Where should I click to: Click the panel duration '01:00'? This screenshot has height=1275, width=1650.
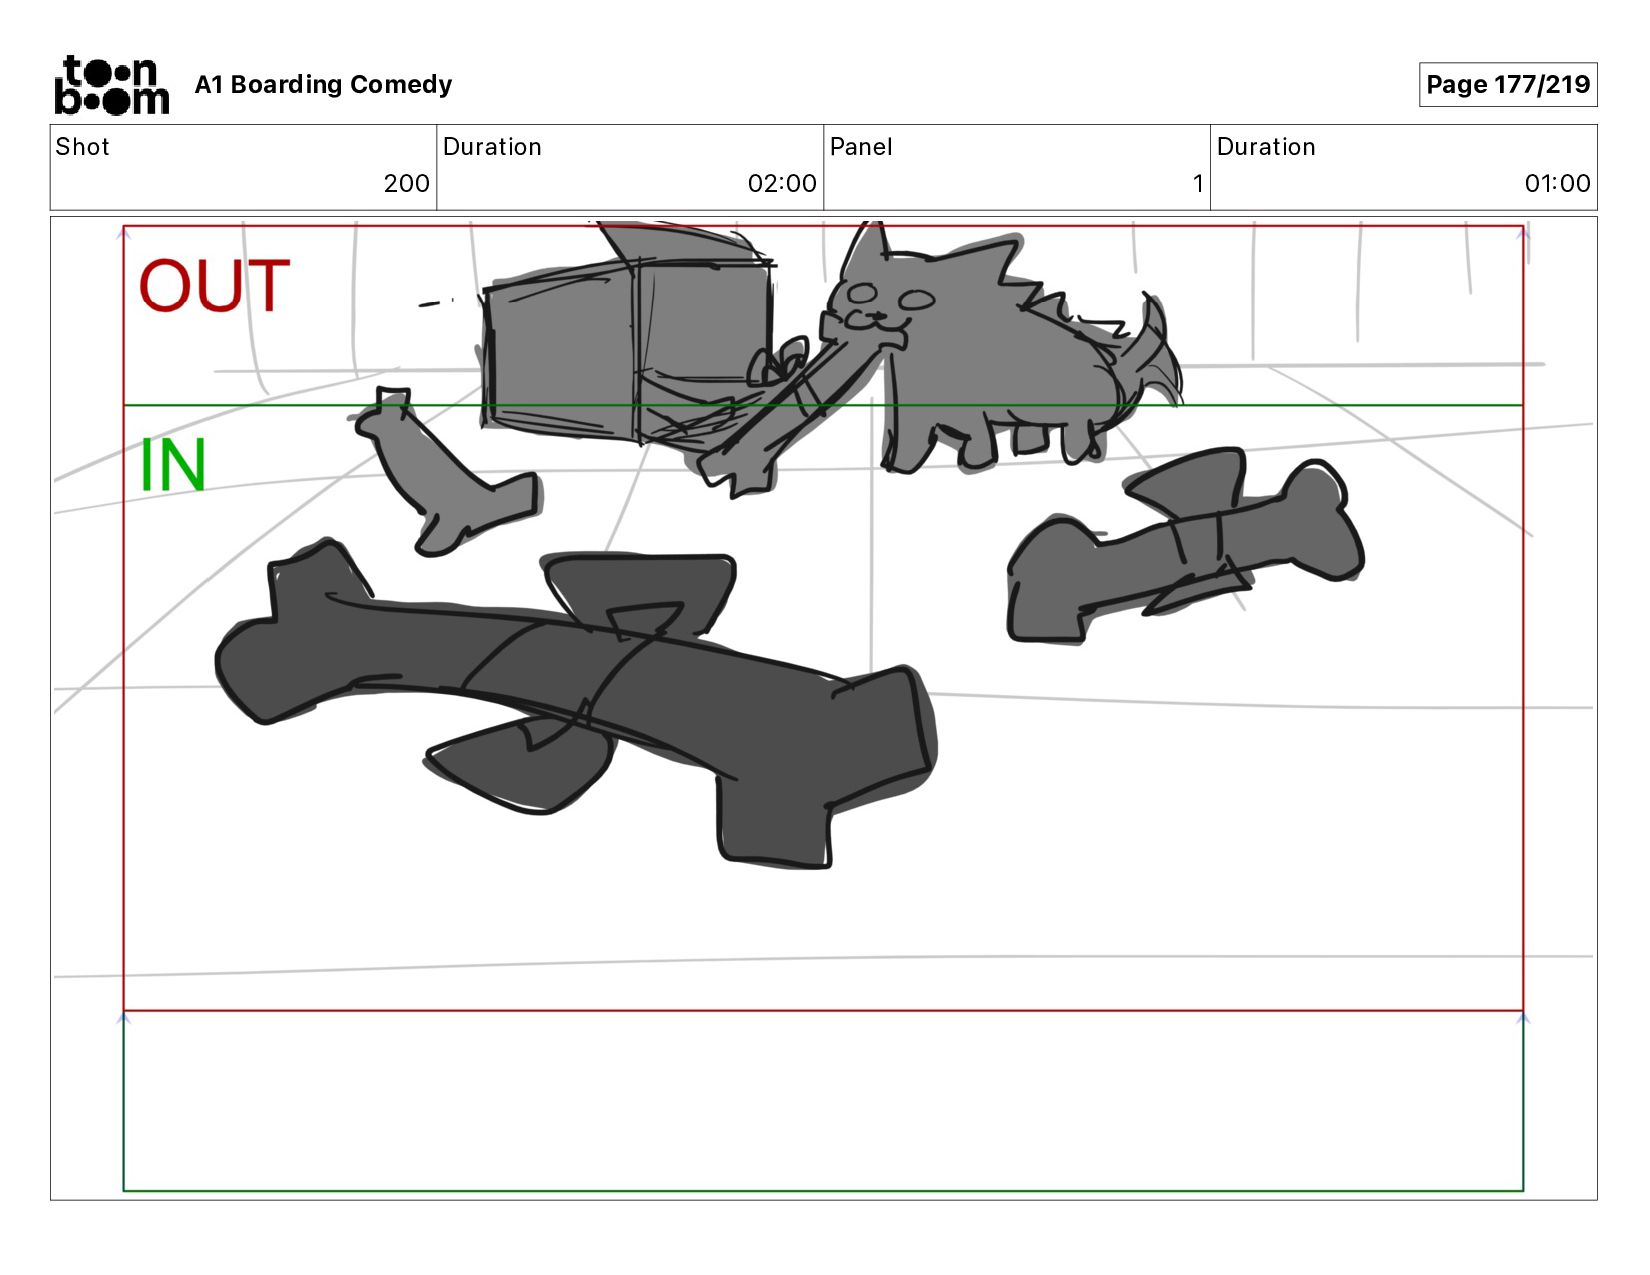[x=1557, y=184]
